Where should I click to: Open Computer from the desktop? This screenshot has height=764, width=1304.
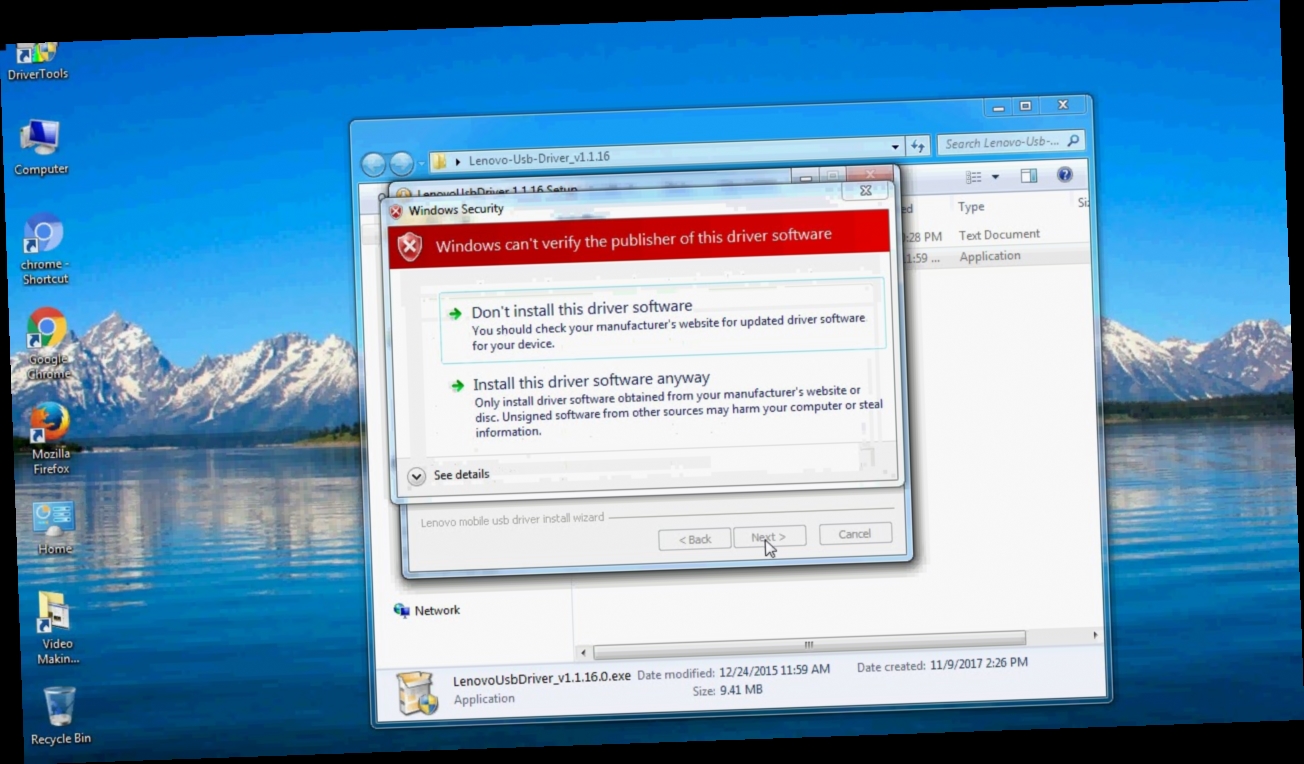pos(41,138)
